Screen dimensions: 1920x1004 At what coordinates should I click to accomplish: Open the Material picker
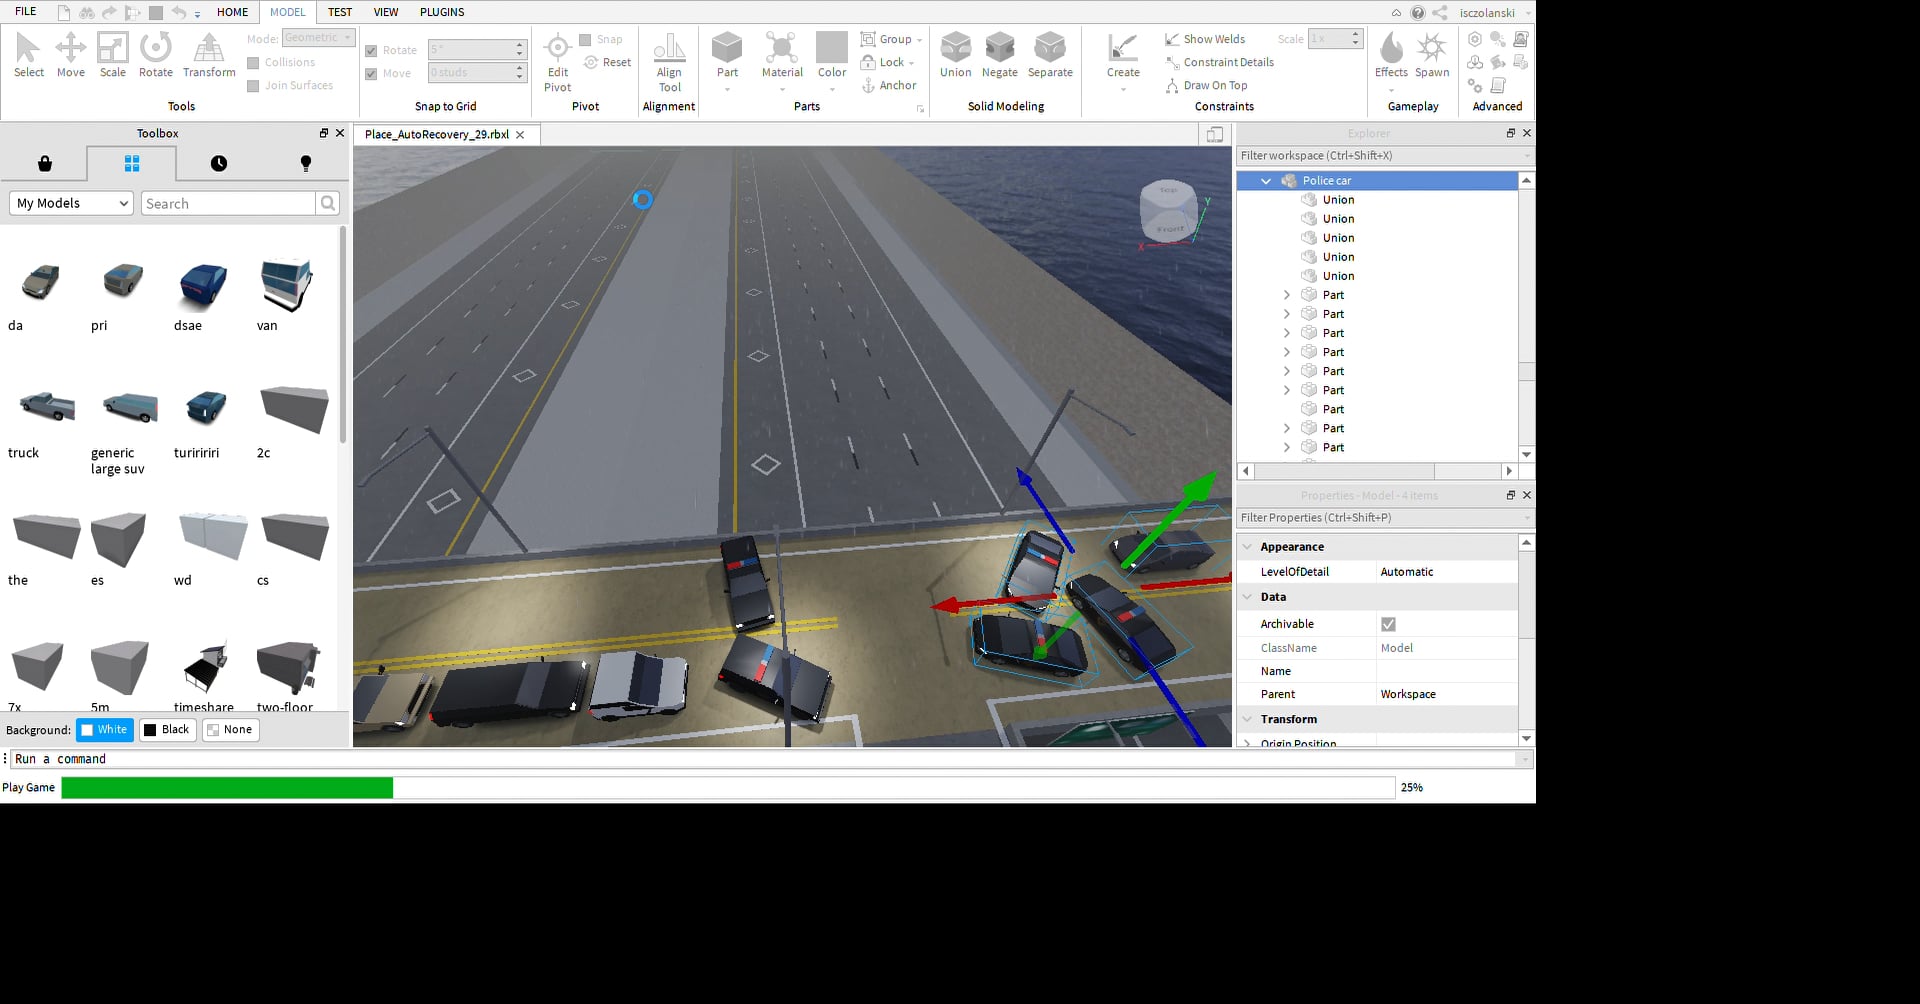(782, 55)
